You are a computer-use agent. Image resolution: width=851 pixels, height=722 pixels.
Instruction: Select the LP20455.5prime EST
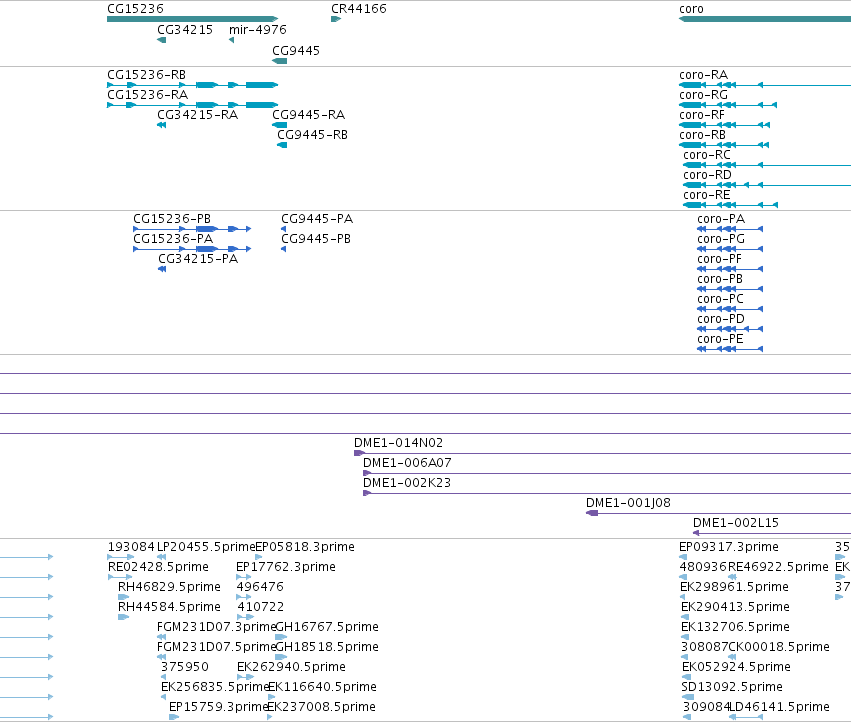(161, 557)
